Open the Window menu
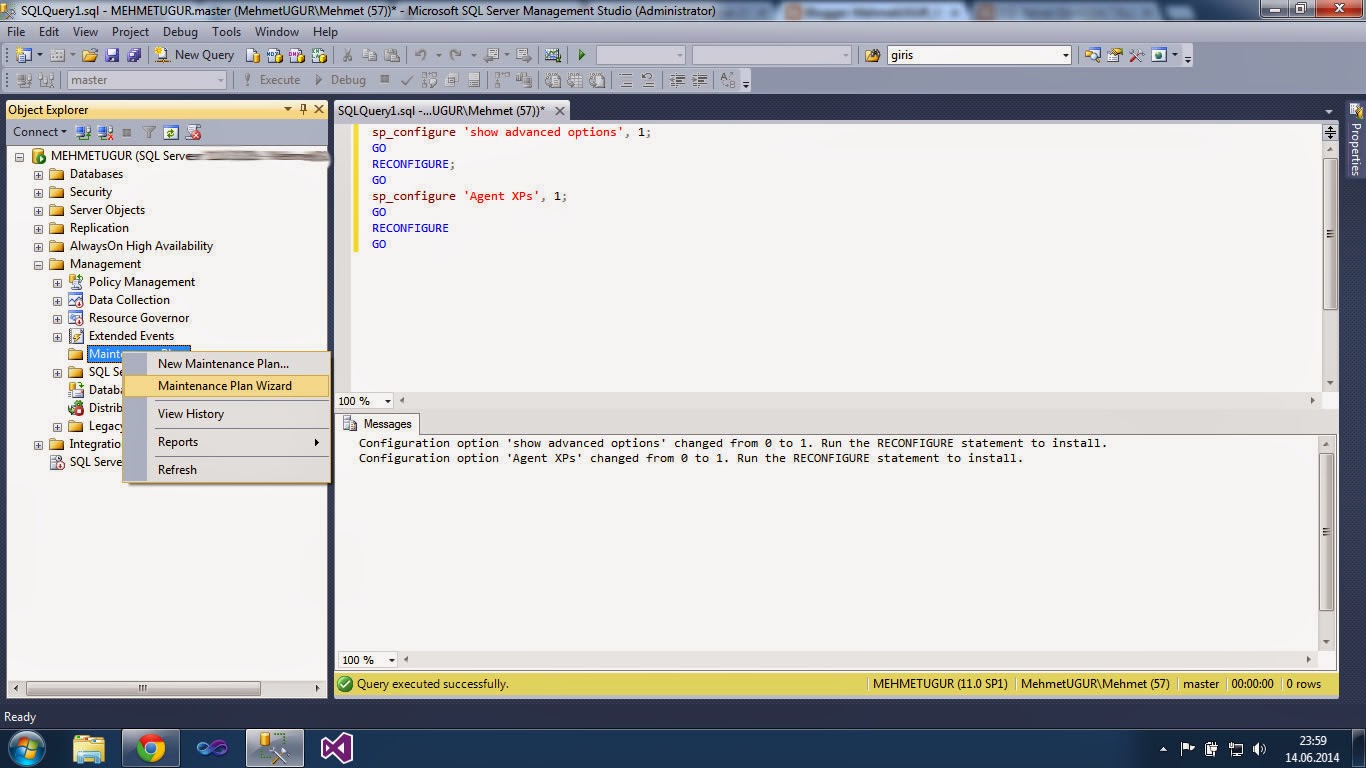1366x768 pixels. pos(277,31)
